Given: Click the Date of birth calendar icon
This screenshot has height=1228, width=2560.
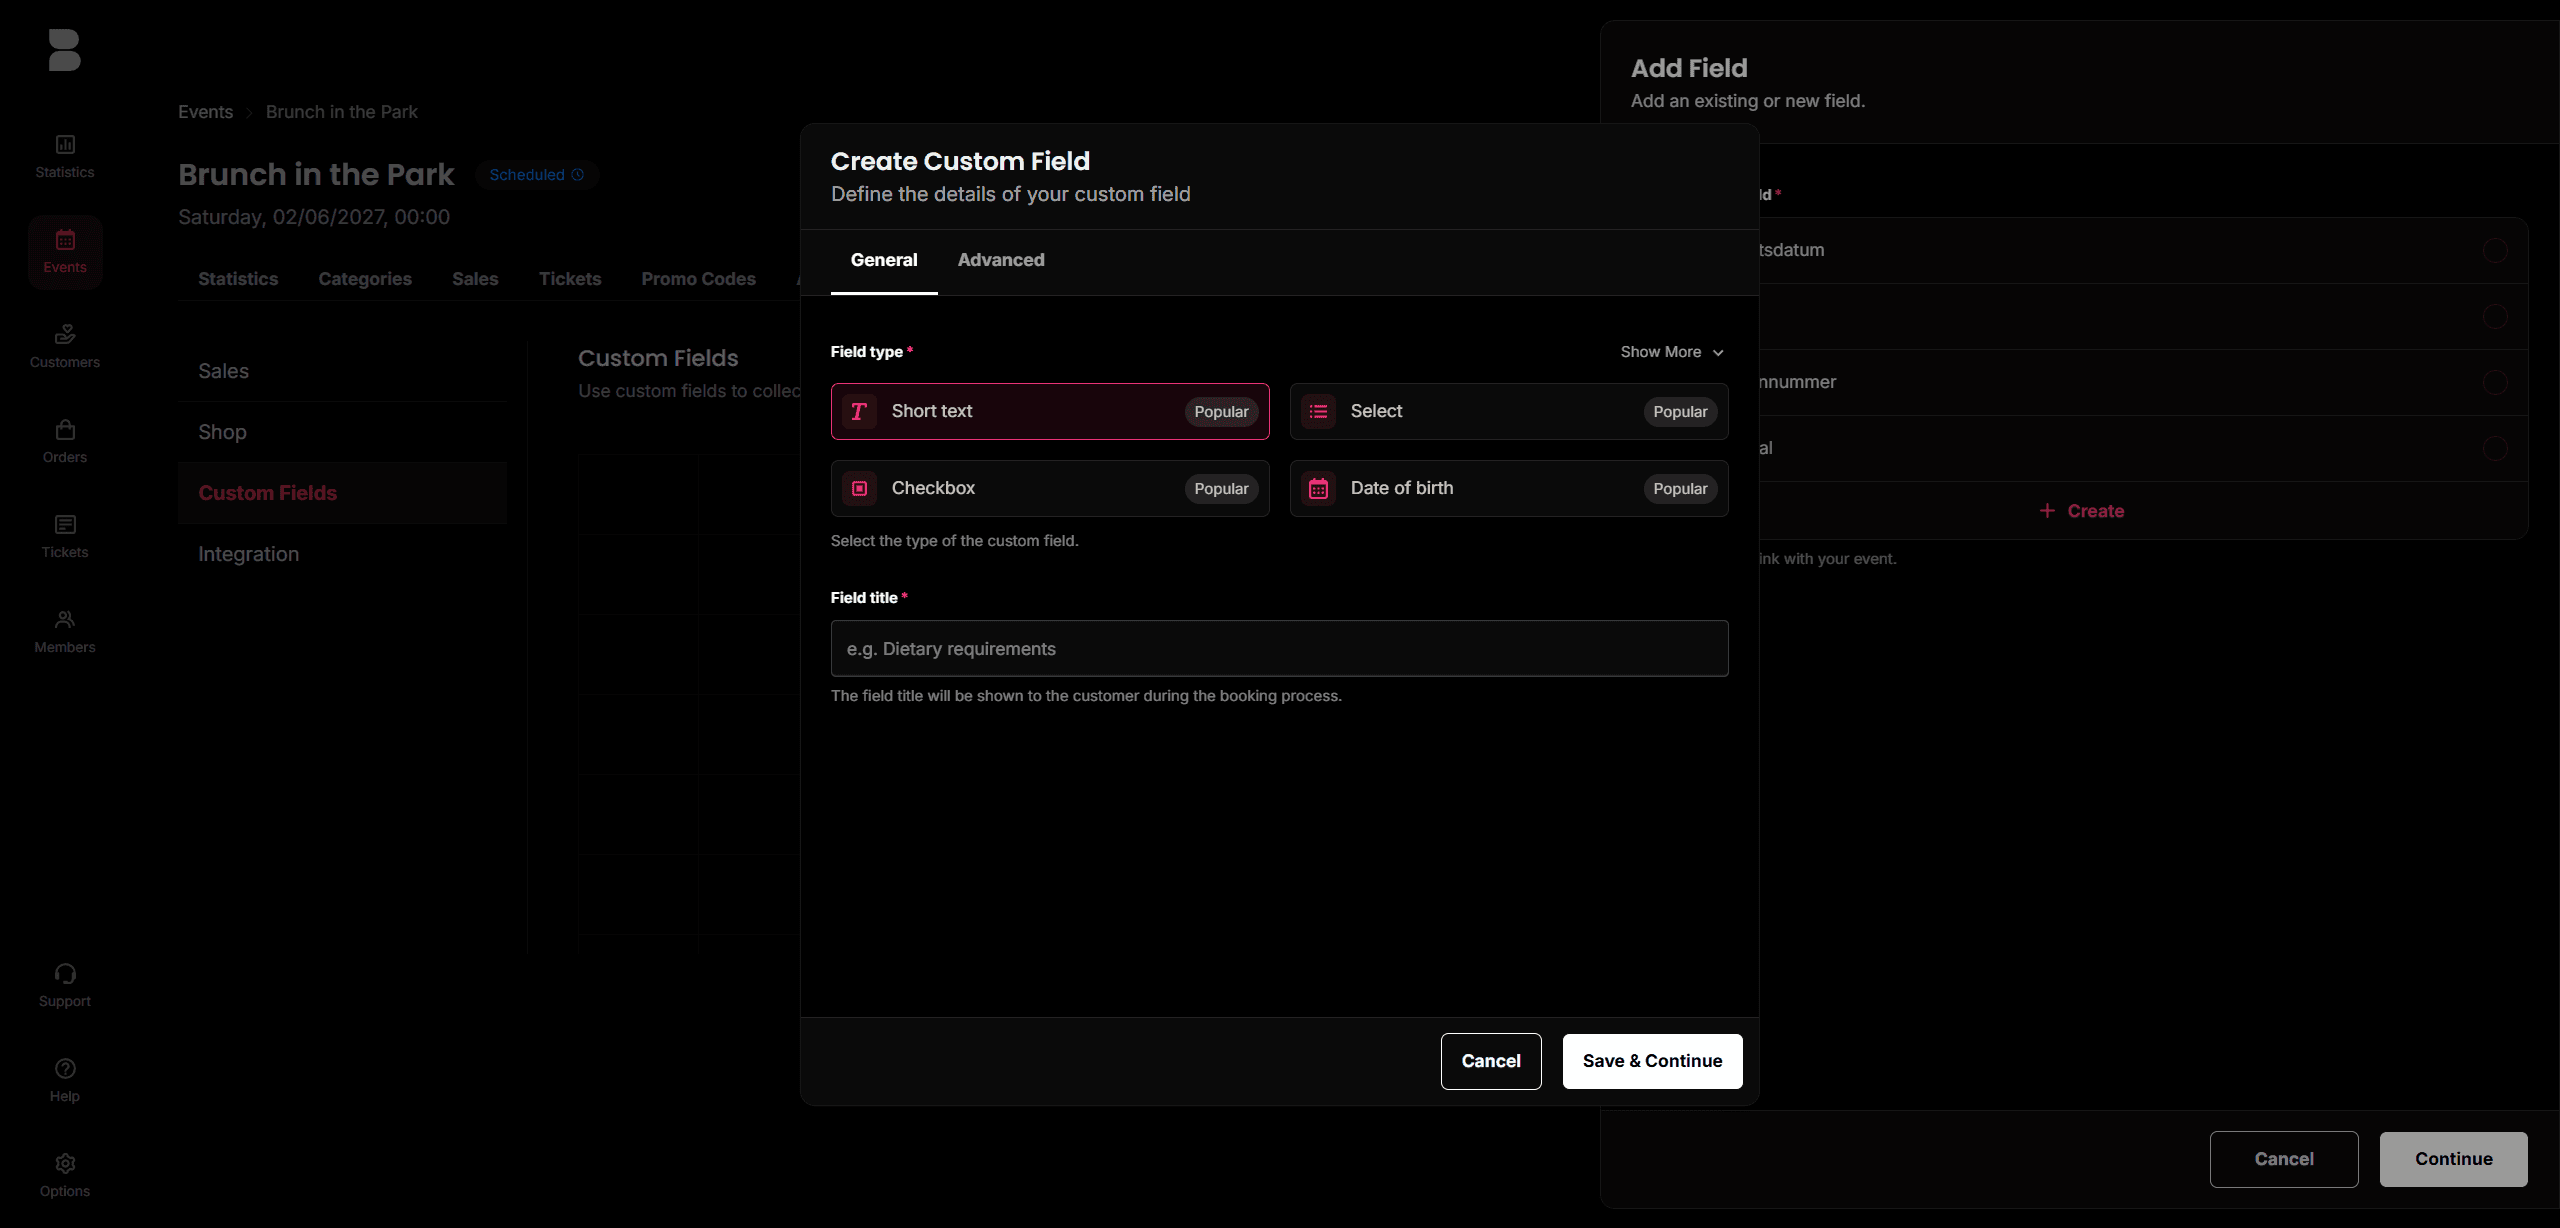Looking at the screenshot, I should pos(1318,488).
